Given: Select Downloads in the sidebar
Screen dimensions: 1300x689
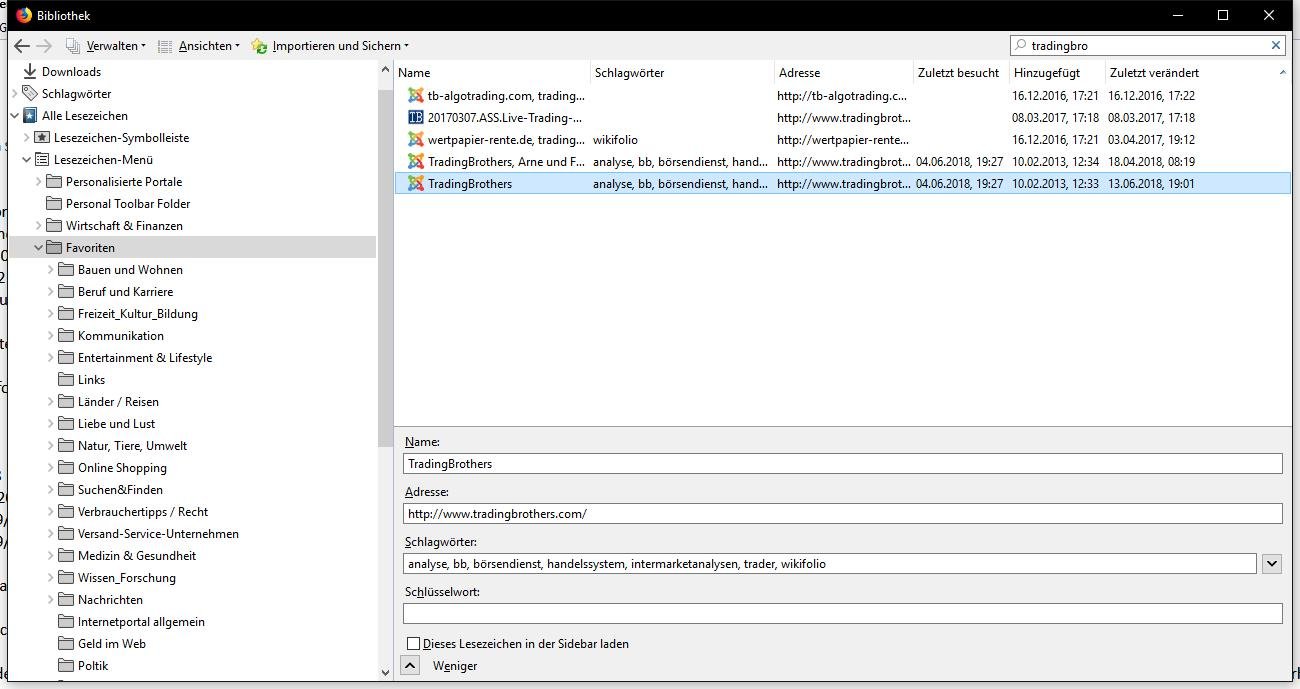Looking at the screenshot, I should click(70, 72).
